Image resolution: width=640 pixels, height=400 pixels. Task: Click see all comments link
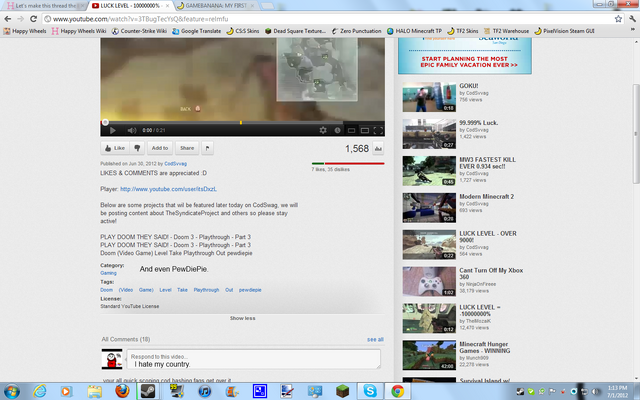tap(375, 339)
